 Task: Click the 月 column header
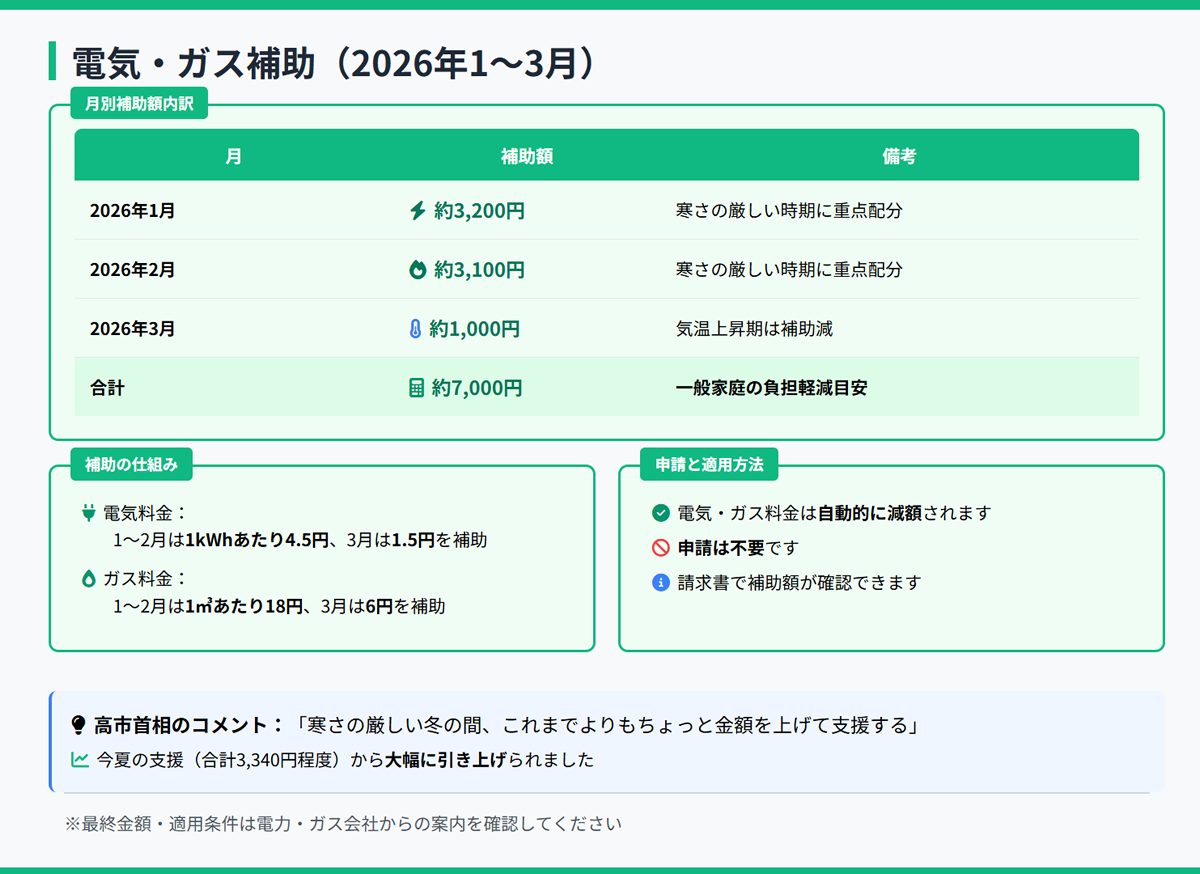[233, 156]
